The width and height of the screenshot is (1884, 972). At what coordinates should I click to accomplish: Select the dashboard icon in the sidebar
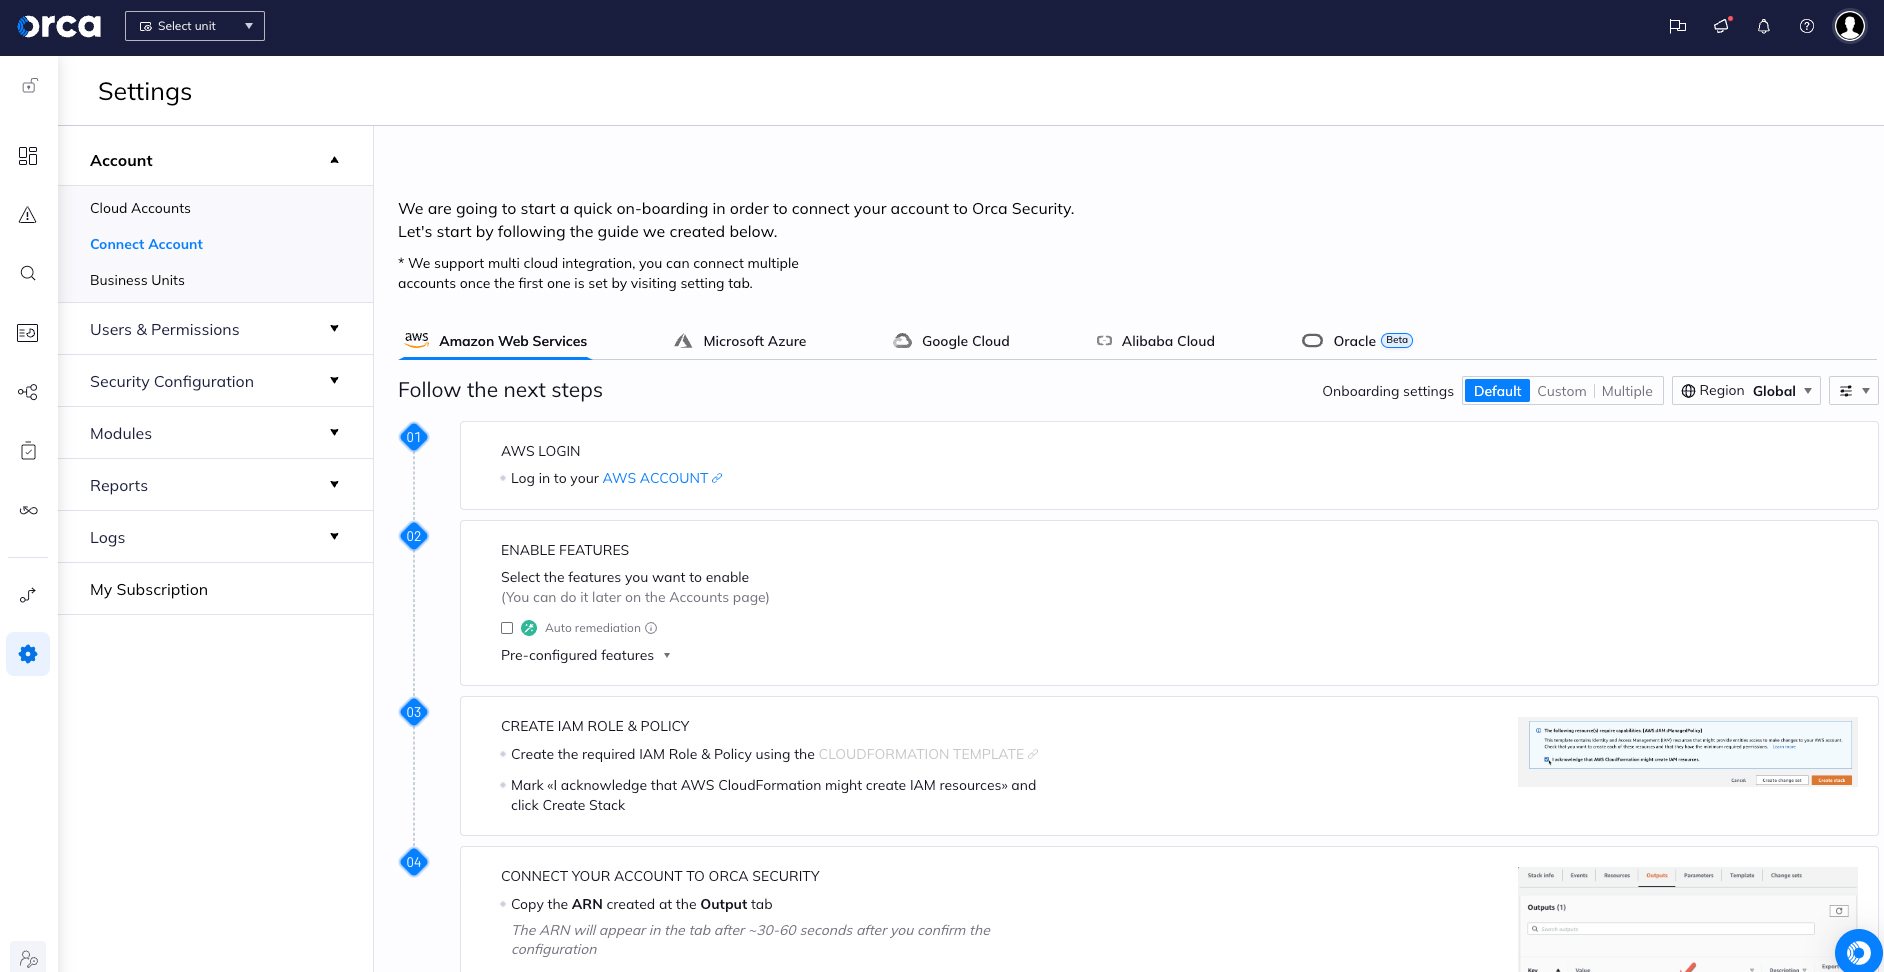(28, 156)
